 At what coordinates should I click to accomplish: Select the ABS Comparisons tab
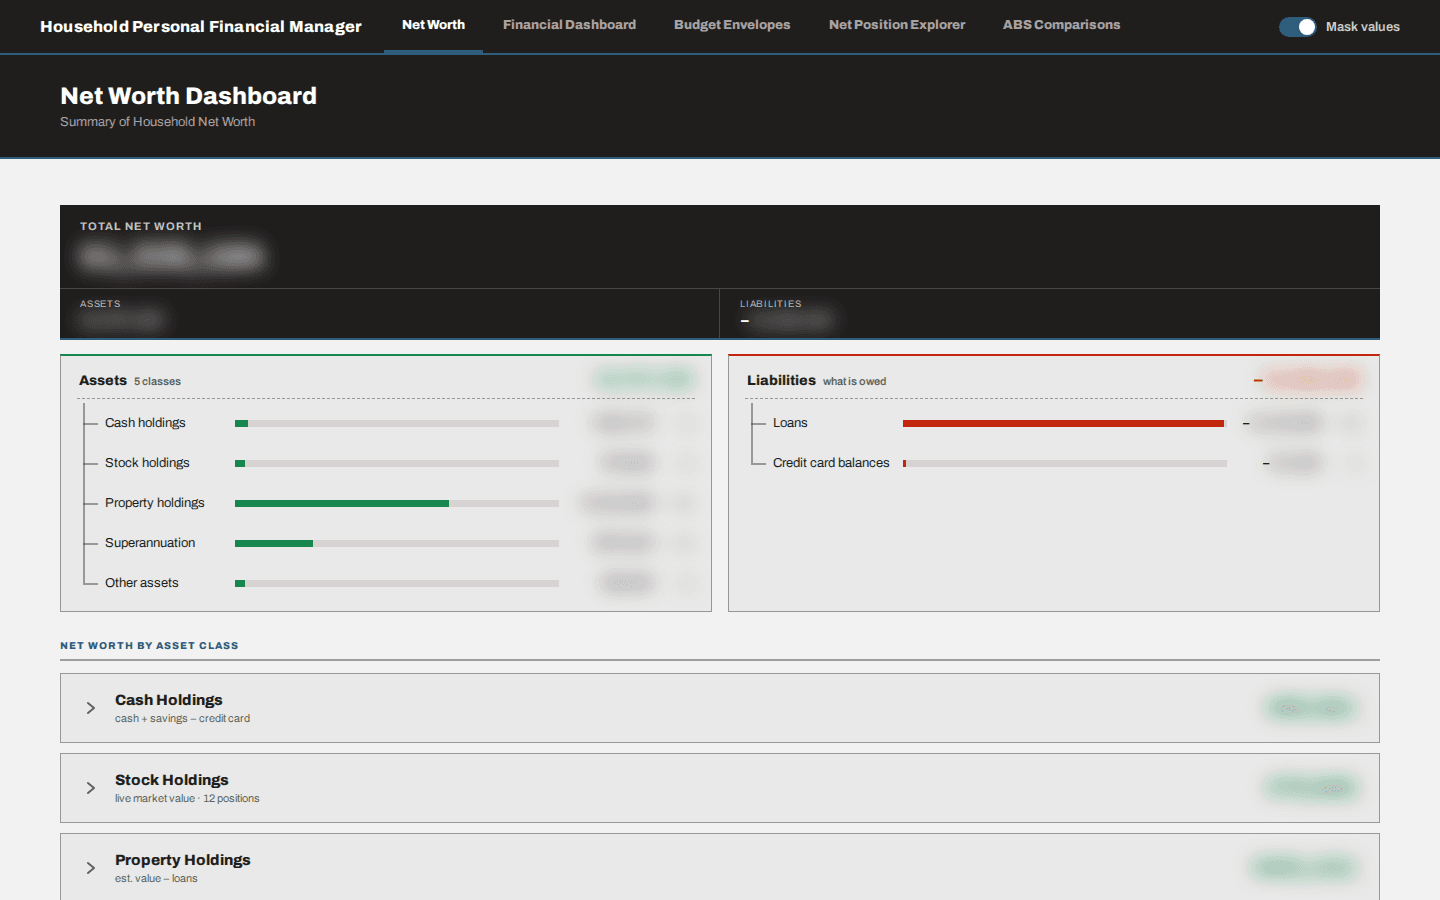click(1061, 25)
